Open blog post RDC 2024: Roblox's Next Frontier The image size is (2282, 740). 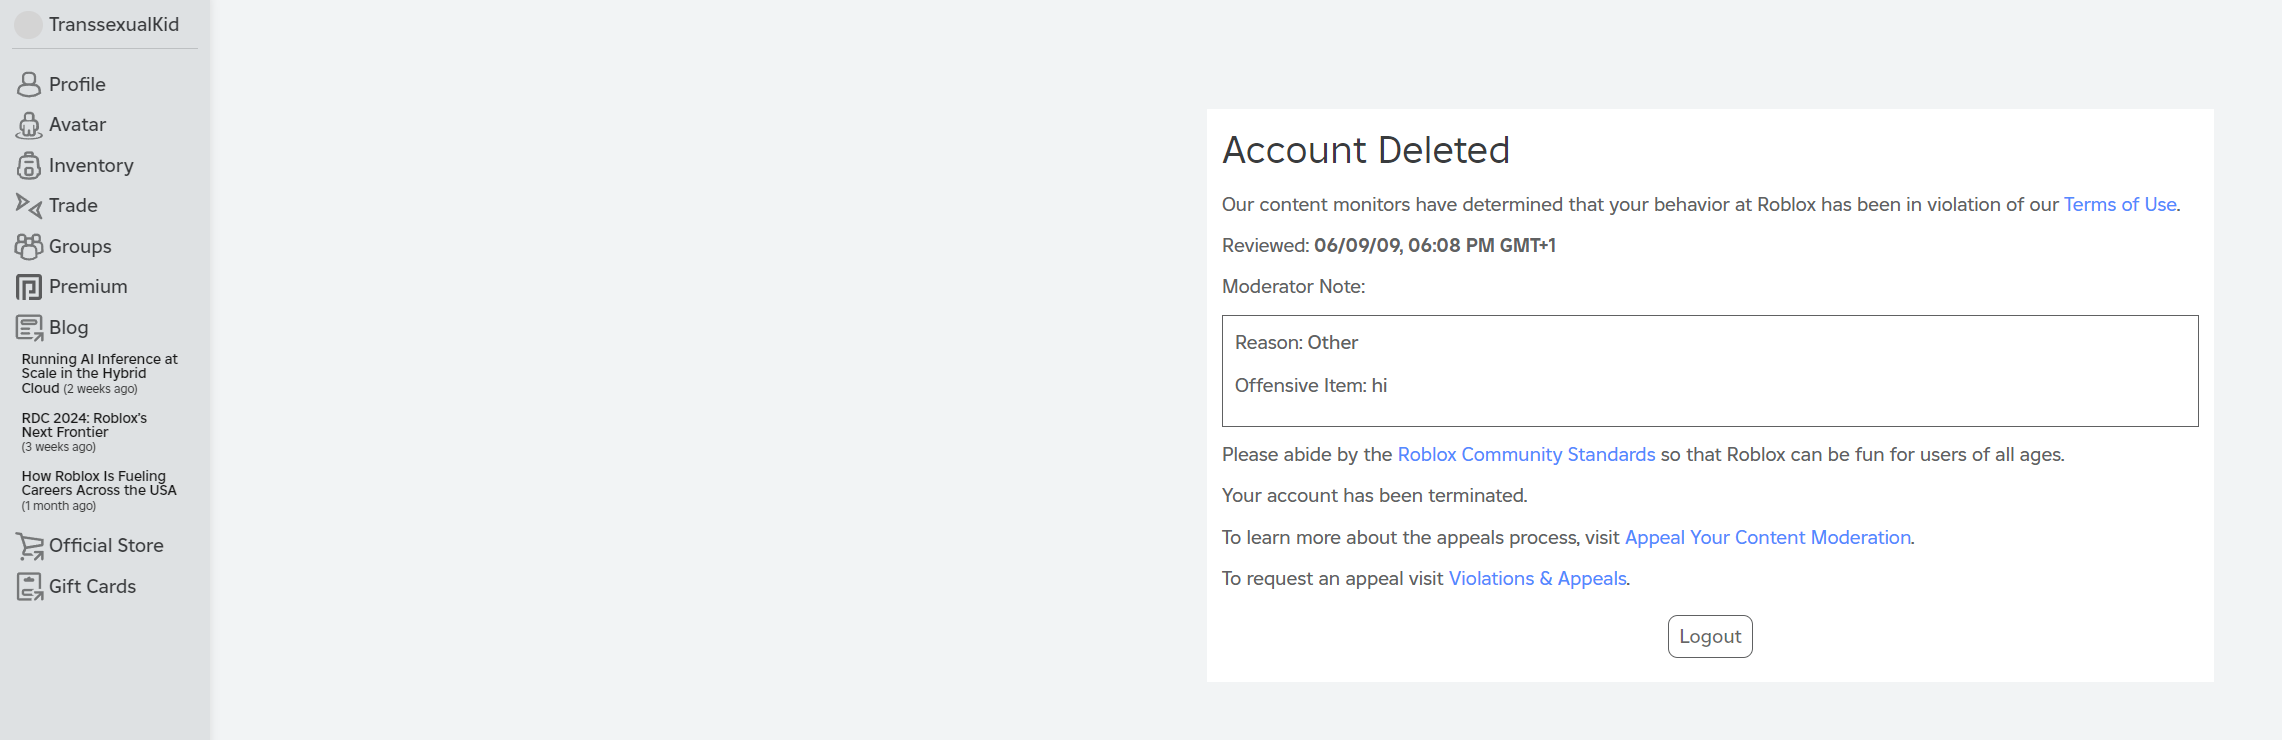click(84, 425)
